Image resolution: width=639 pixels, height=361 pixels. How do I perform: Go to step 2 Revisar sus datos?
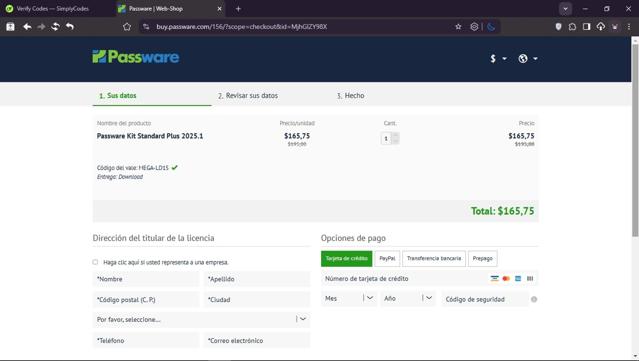tap(248, 96)
